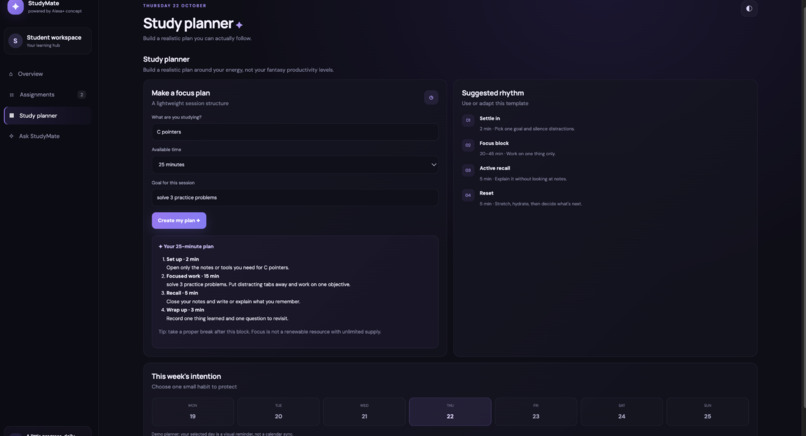Click the 'C pointers' study topic field
The width and height of the screenshot is (806, 436).
[x=295, y=132]
